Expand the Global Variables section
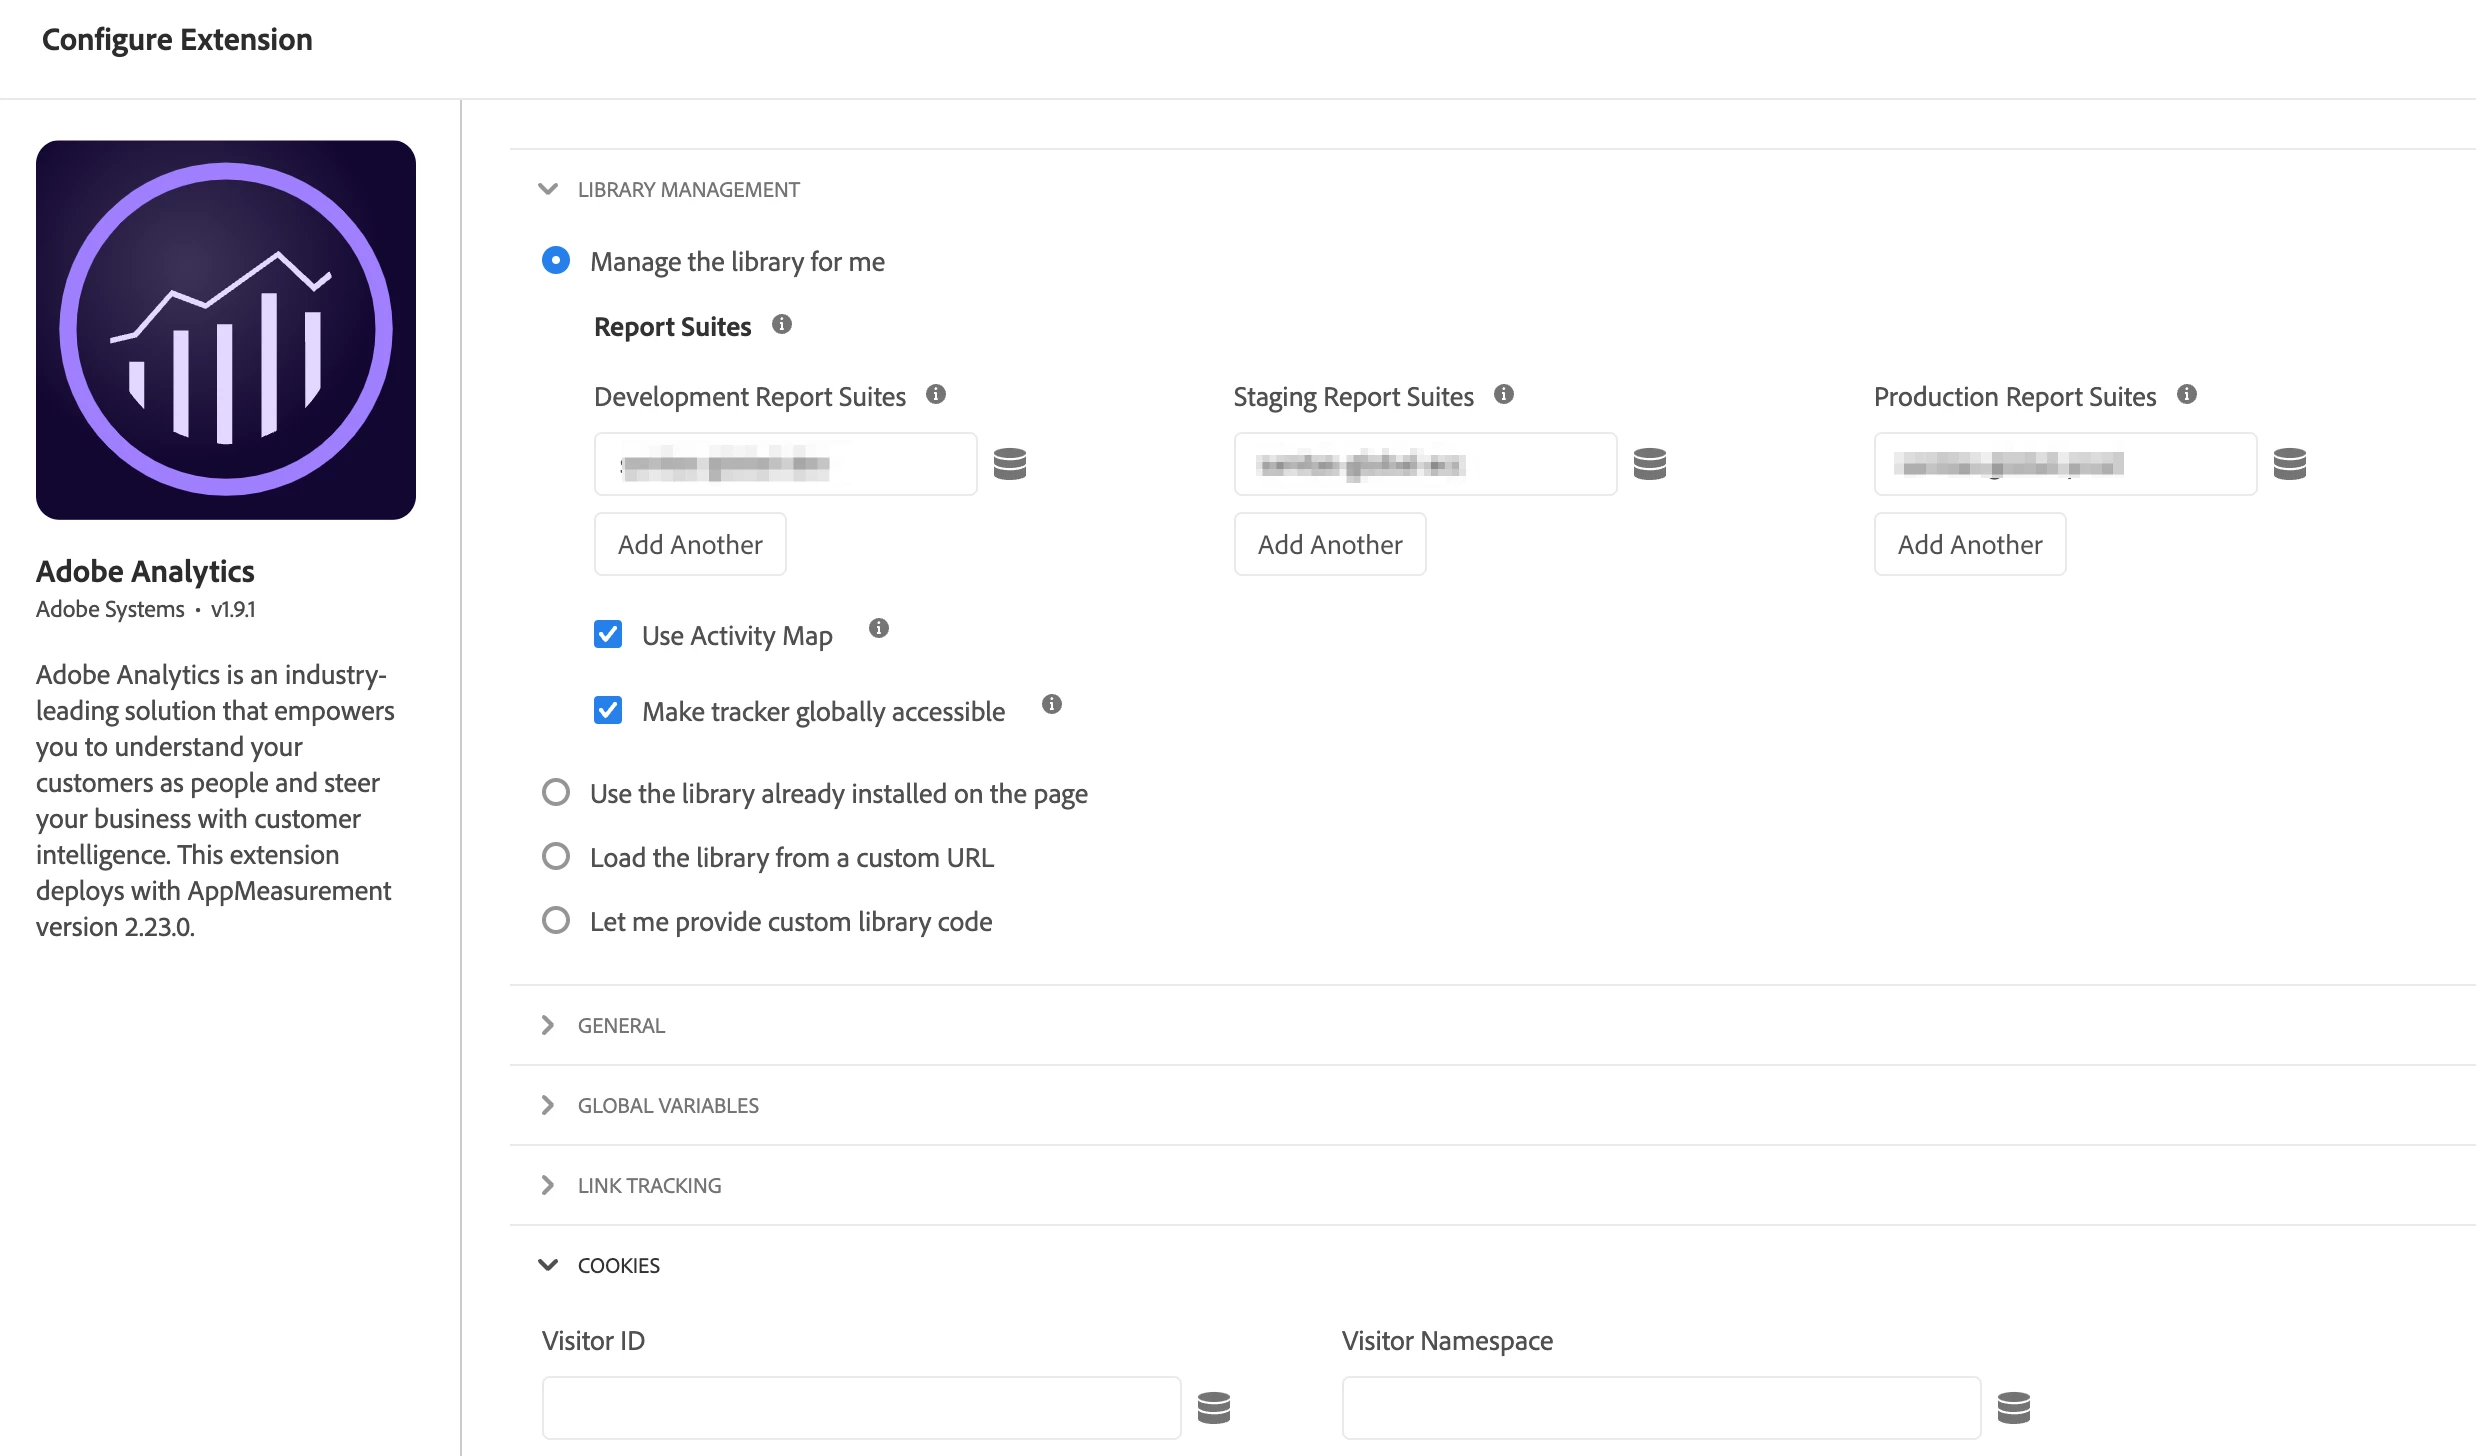The image size is (2476, 1456). 548,1105
